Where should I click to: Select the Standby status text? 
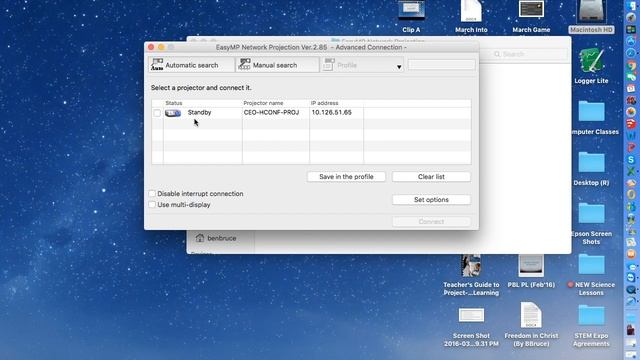199,112
